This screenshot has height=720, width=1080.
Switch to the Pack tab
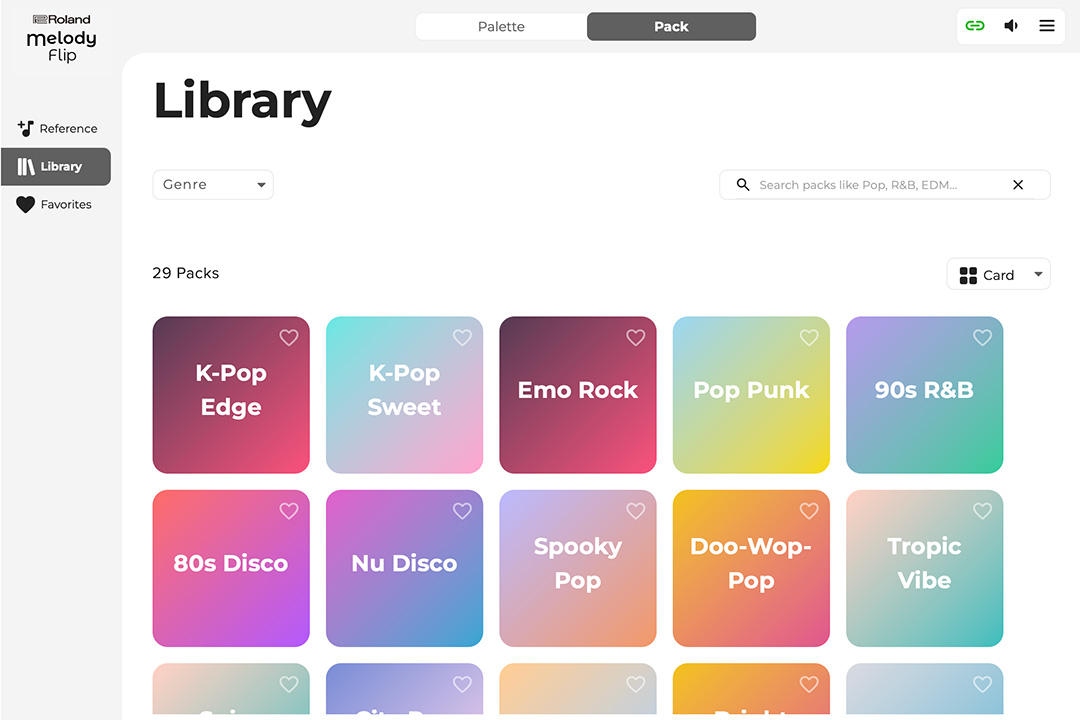(x=672, y=26)
